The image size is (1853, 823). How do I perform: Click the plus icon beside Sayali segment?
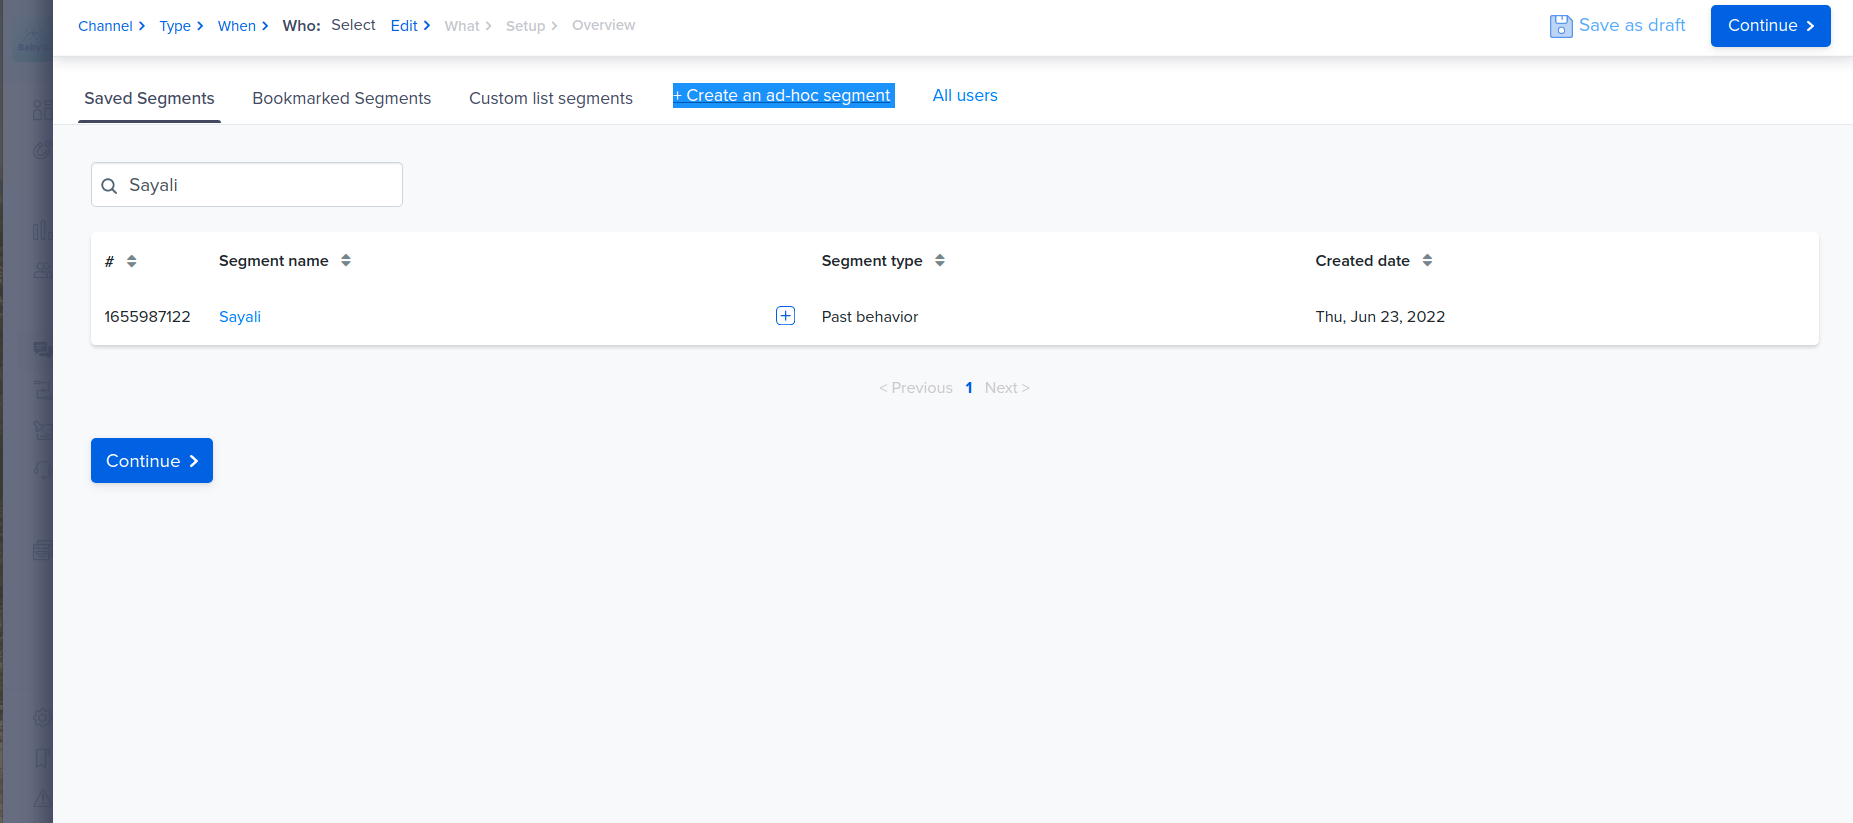785,316
